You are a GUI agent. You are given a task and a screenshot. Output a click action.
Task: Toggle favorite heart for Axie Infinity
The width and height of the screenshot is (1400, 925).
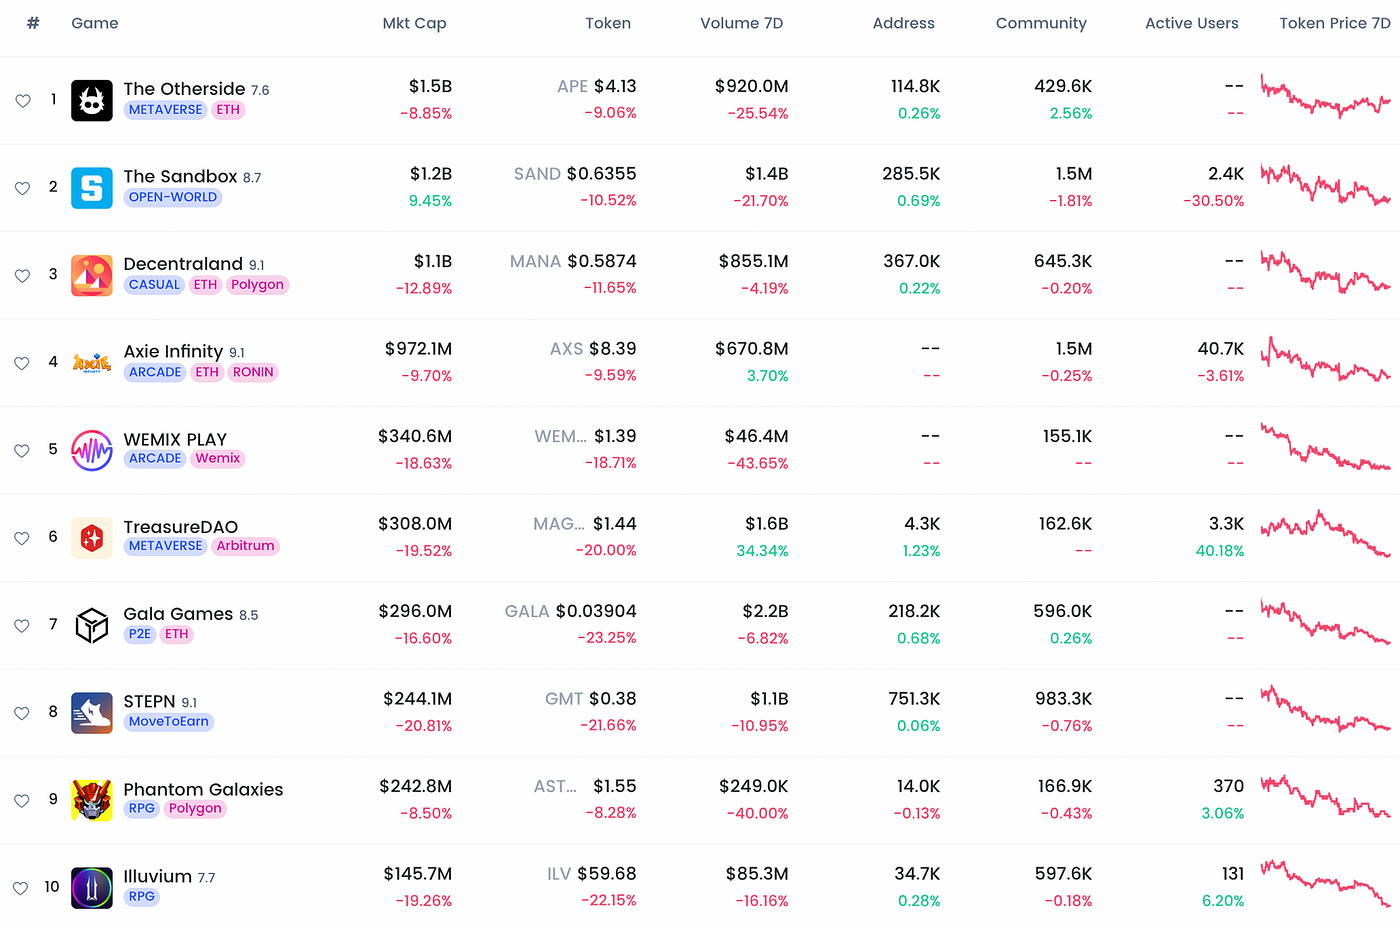click(x=22, y=363)
